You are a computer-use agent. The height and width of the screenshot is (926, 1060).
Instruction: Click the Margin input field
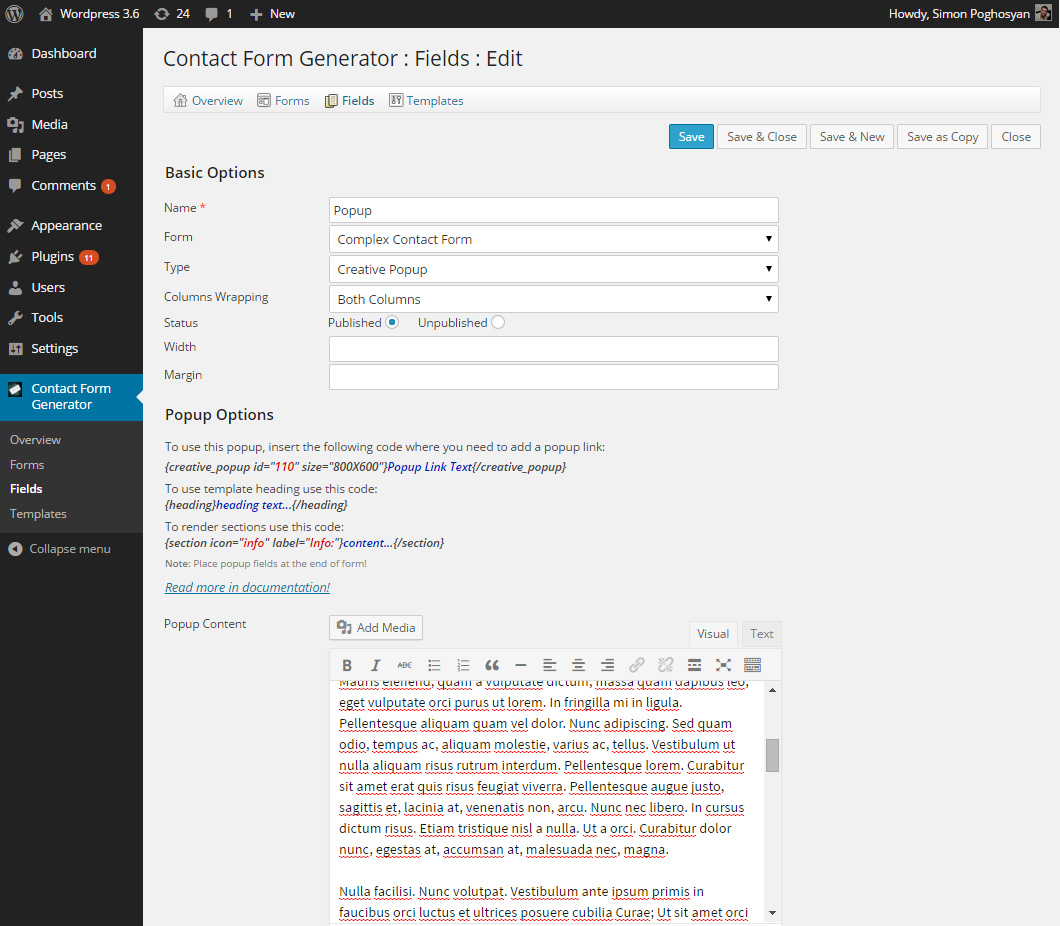pyautogui.click(x=554, y=377)
